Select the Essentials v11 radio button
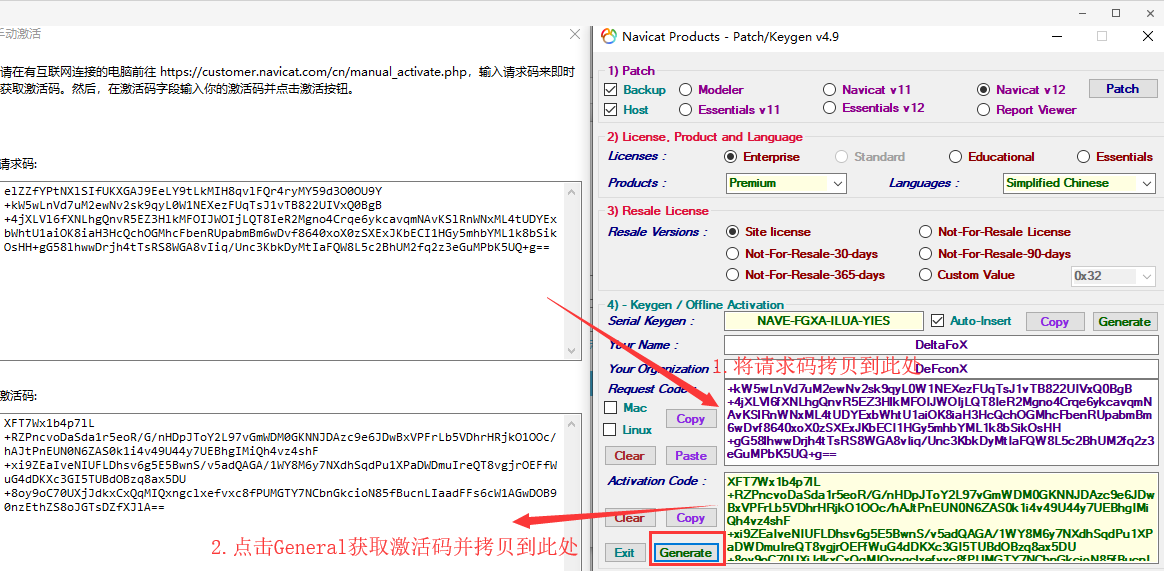The height and width of the screenshot is (571, 1164). pyautogui.click(x=686, y=110)
